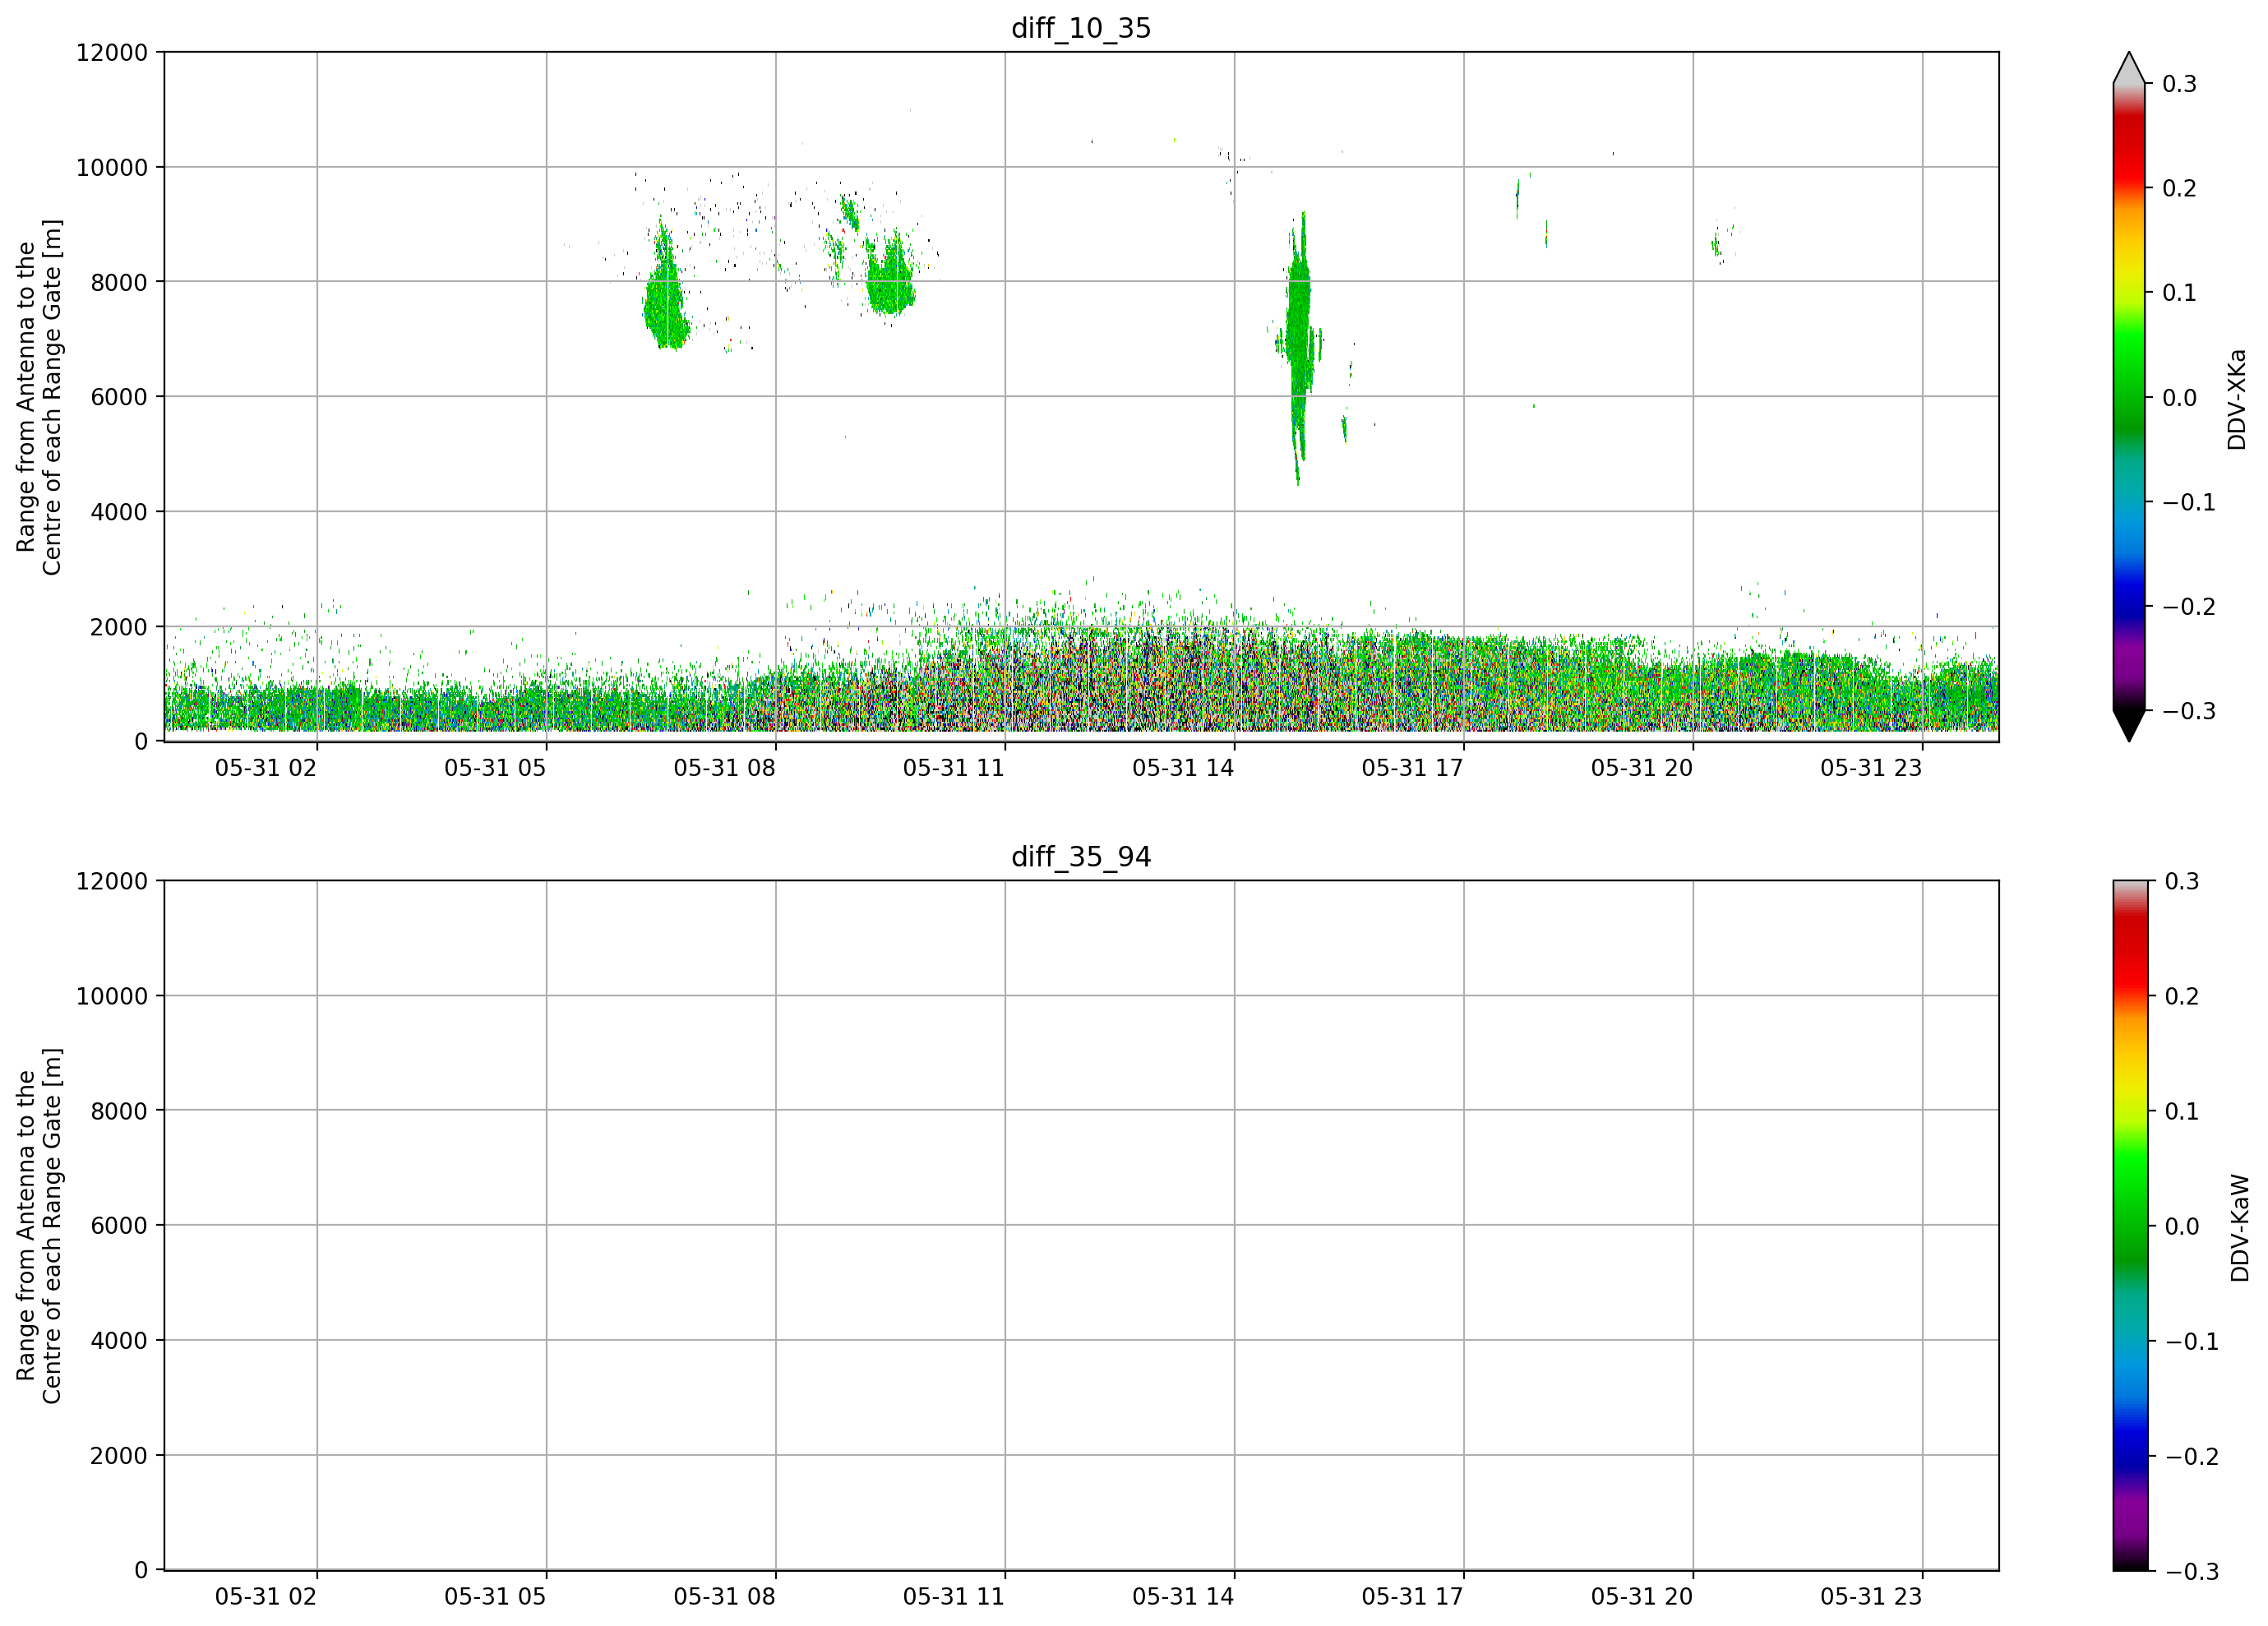Click the top gray arrow of the upper colorbar
2268x1626 pixels.
2129,67
